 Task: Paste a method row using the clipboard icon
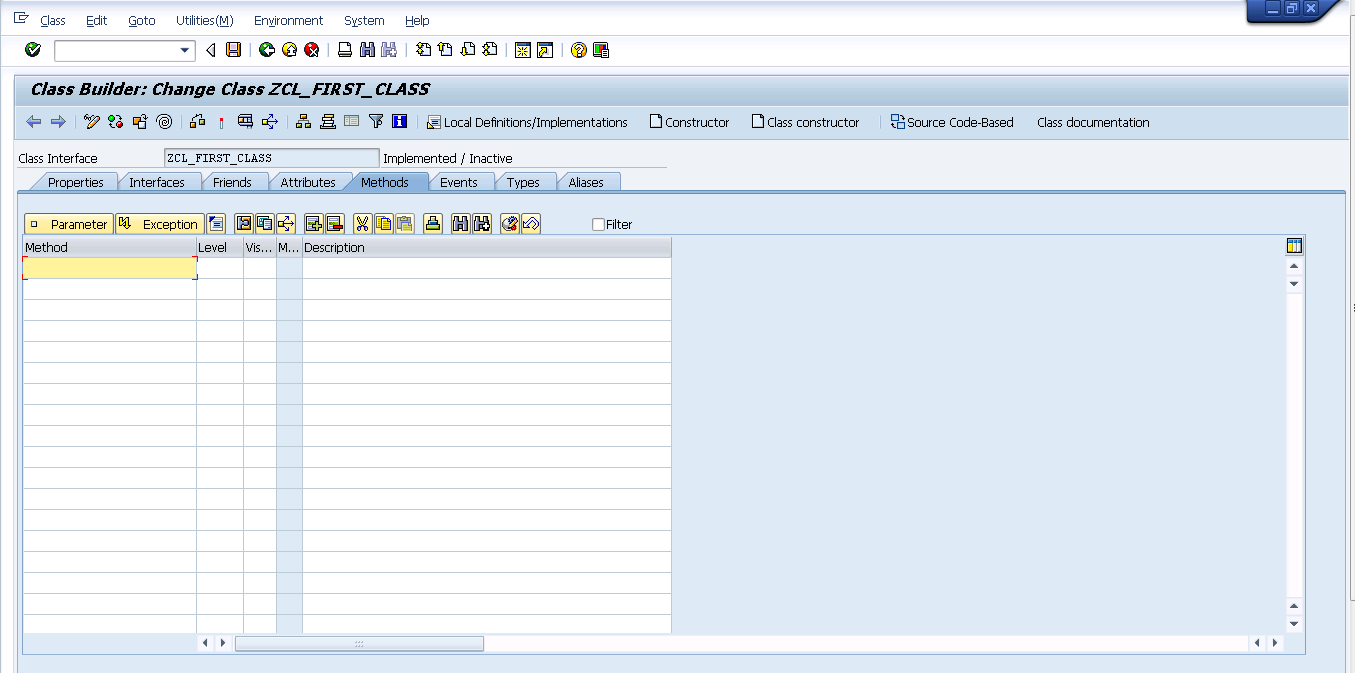click(406, 223)
